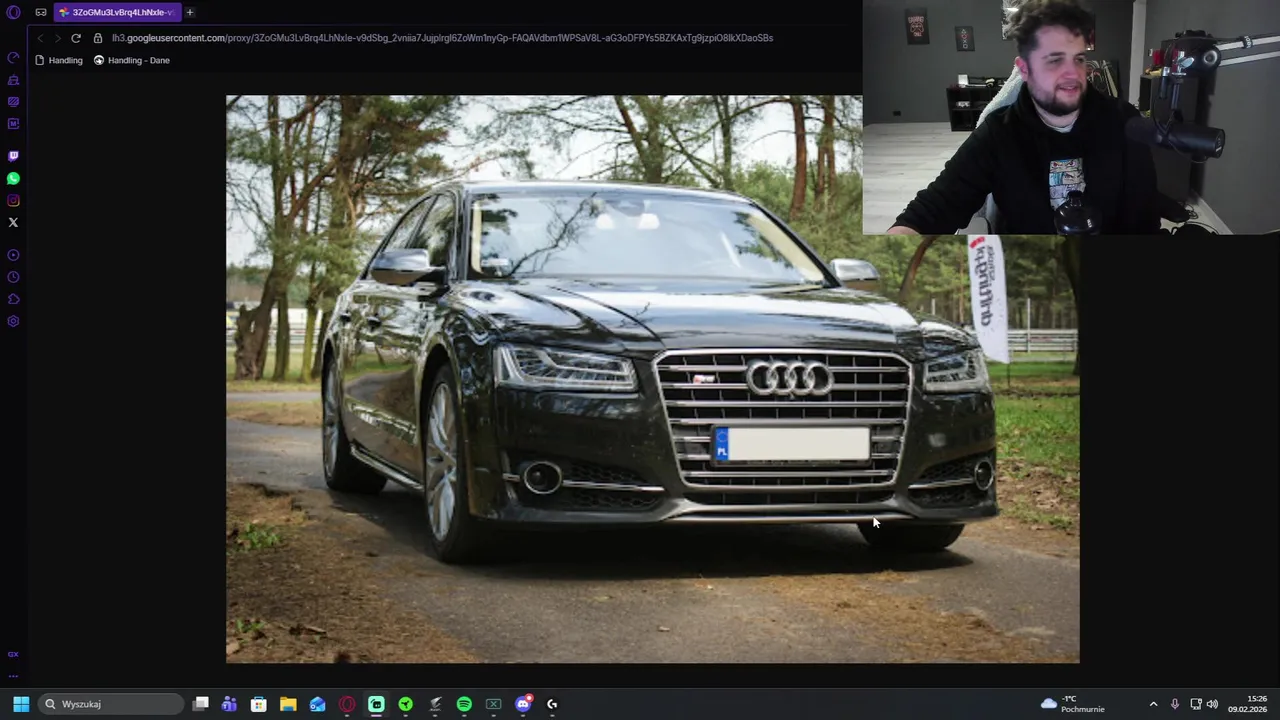Open History clock icon in sidebar
The height and width of the screenshot is (720, 1280).
[x=13, y=277]
